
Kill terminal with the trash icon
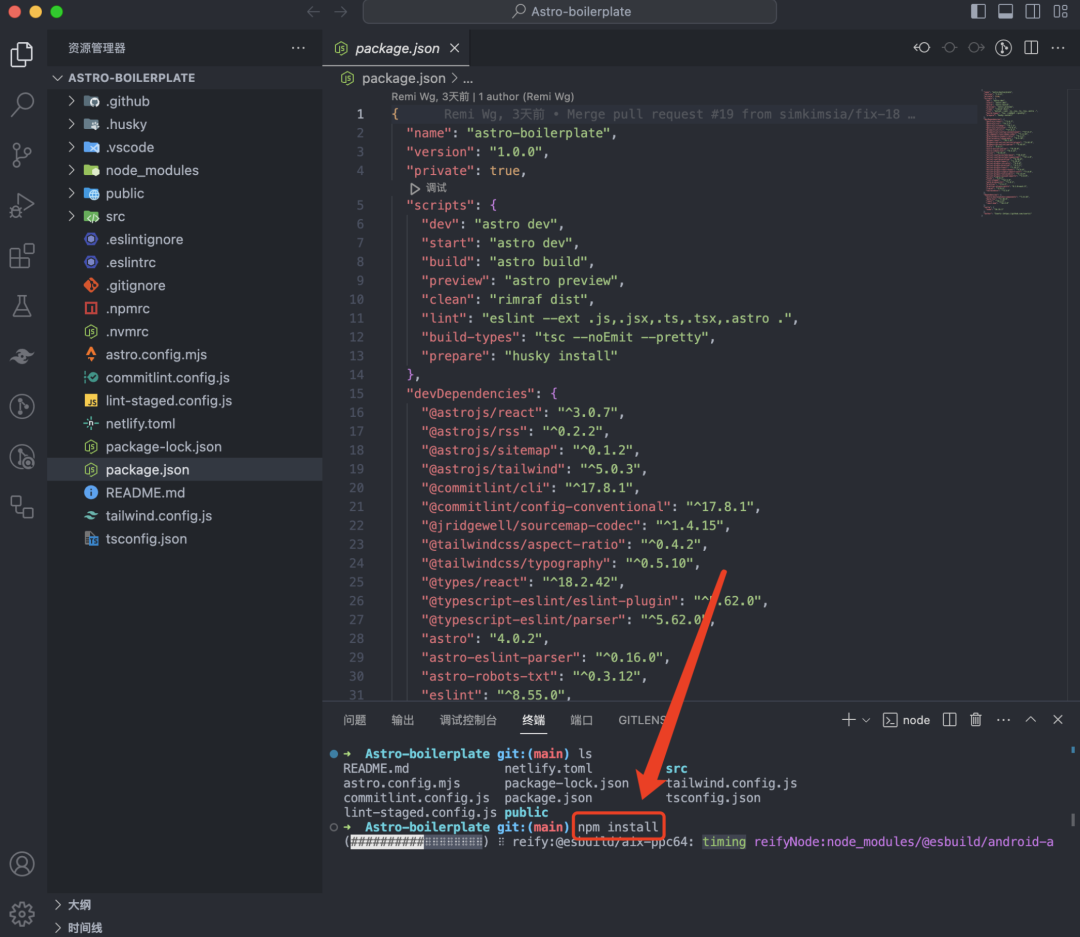(x=976, y=720)
